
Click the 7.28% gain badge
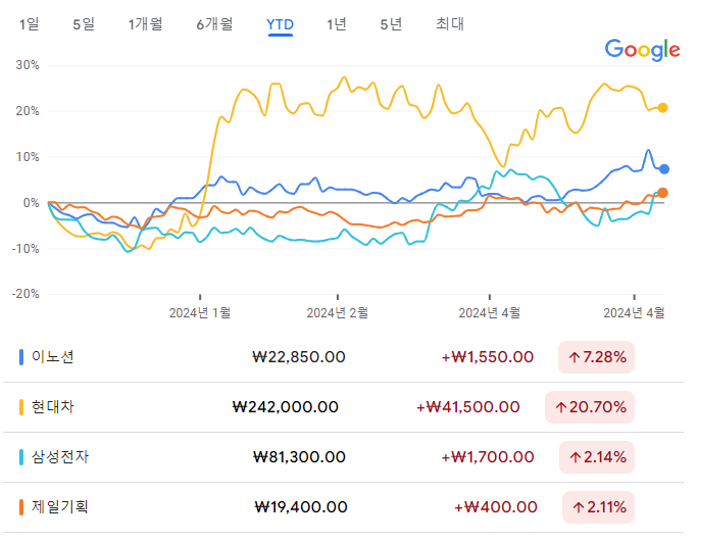point(596,357)
